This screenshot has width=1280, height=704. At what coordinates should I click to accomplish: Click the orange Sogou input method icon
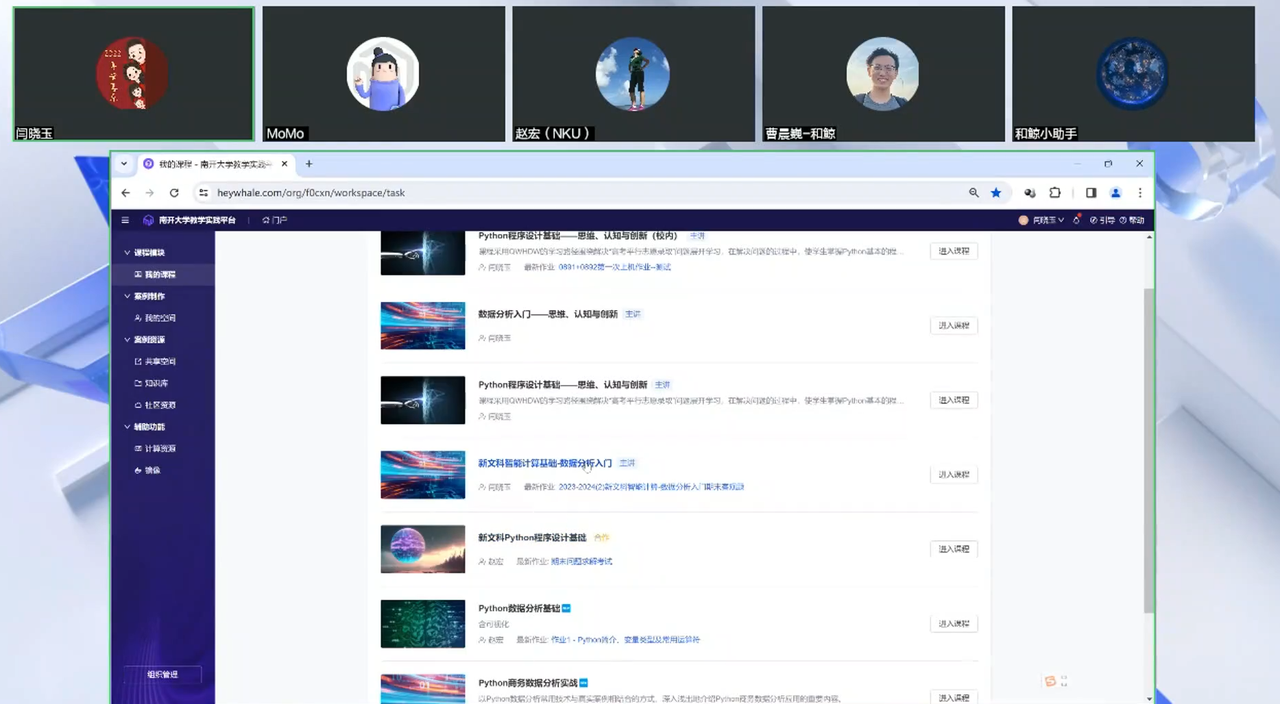pyautogui.click(x=1050, y=681)
